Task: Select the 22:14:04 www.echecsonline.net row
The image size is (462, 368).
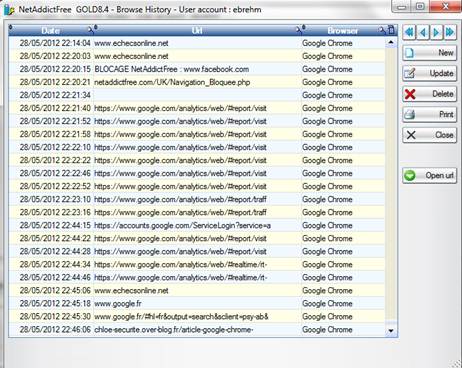Action: click(197, 43)
